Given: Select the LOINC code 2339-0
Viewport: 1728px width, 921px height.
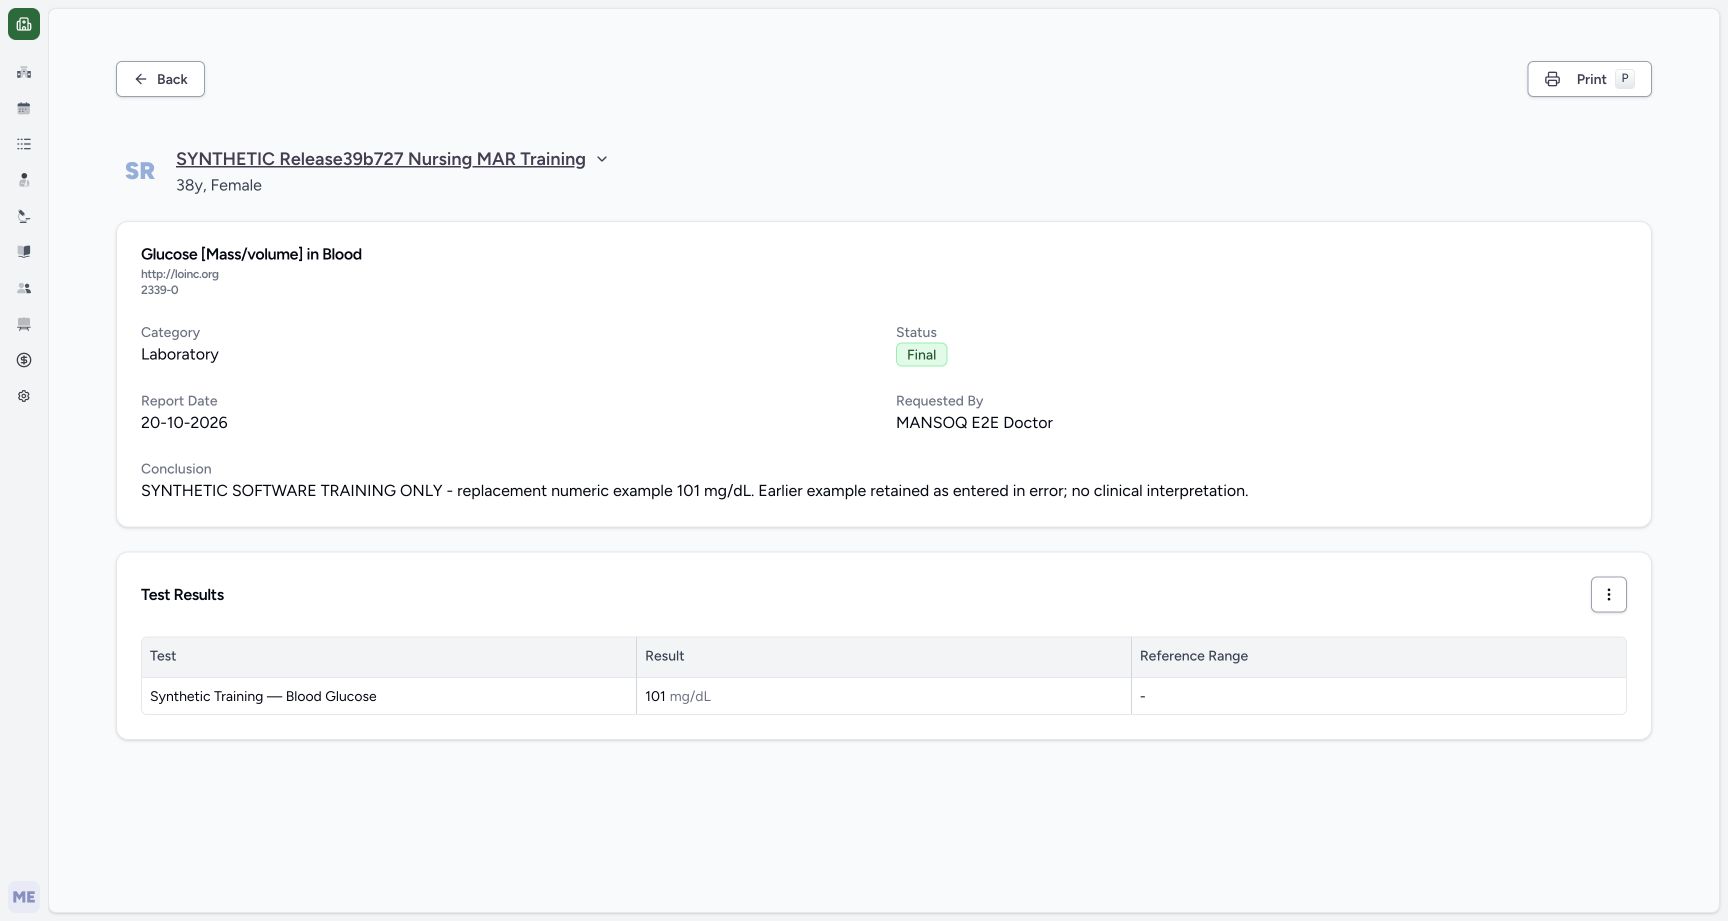Looking at the screenshot, I should pos(160,290).
